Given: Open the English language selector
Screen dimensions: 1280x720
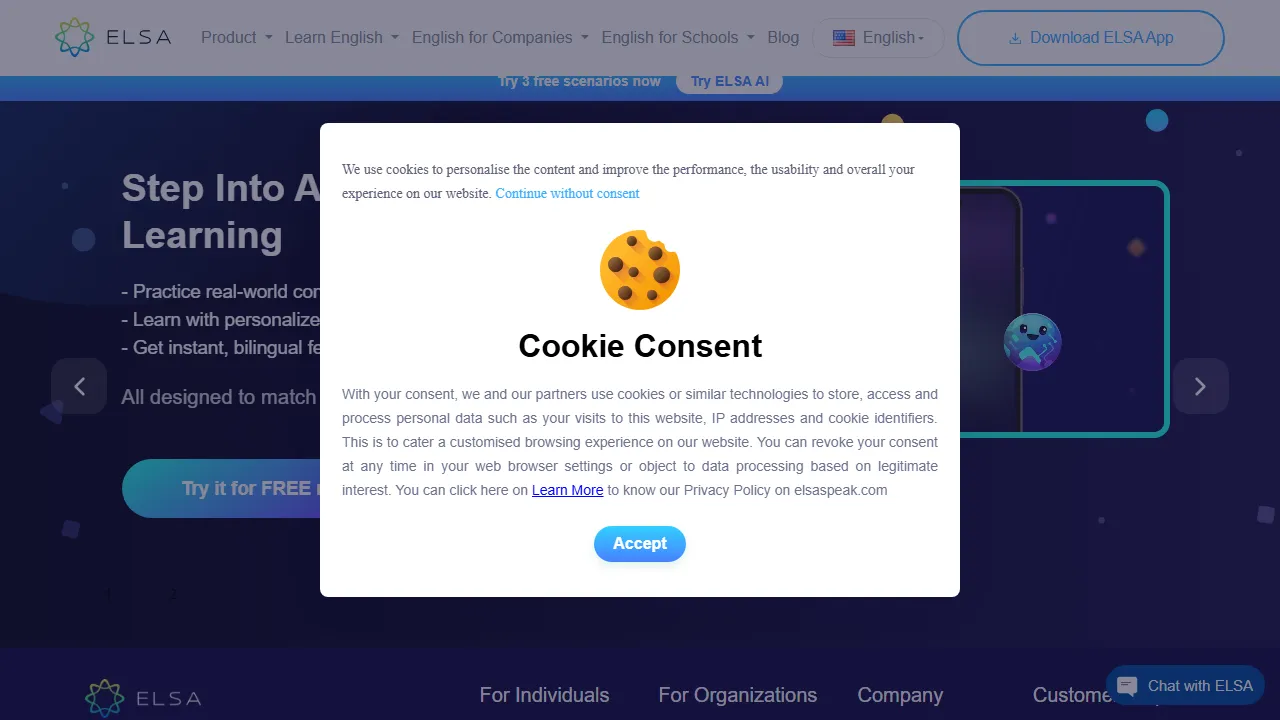Looking at the screenshot, I should (878, 38).
